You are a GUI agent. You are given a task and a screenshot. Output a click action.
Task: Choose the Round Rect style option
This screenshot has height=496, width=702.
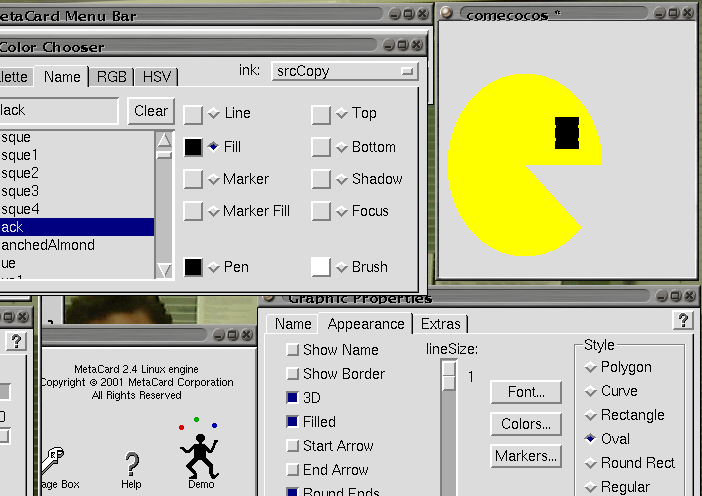tap(591, 463)
